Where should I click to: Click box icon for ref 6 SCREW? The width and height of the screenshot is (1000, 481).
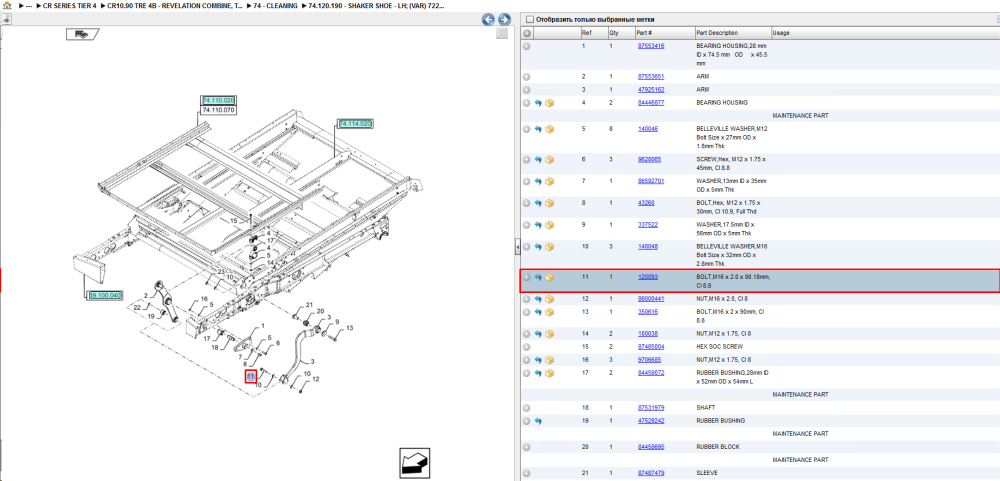[x=549, y=159]
